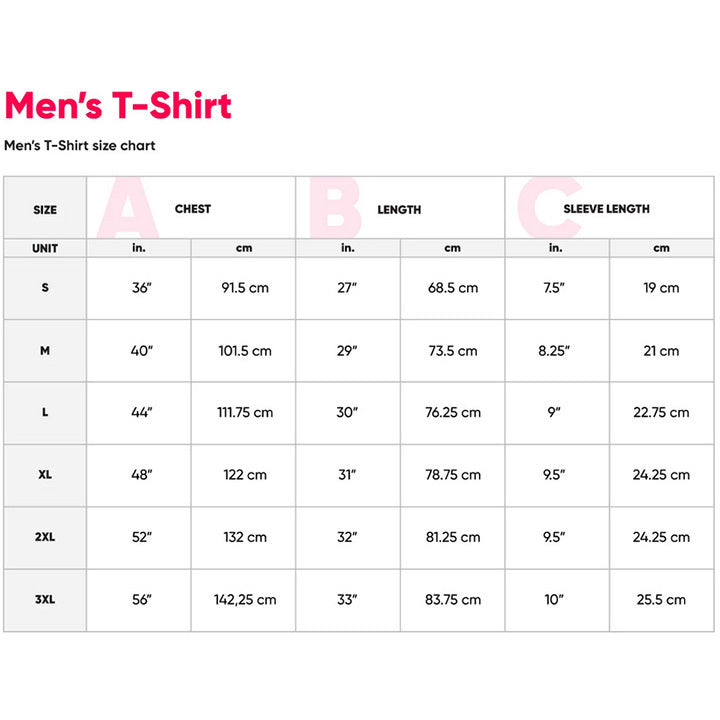Select the 8.25″ sleeve length cell
This screenshot has width=720, height=720.
[554, 351]
